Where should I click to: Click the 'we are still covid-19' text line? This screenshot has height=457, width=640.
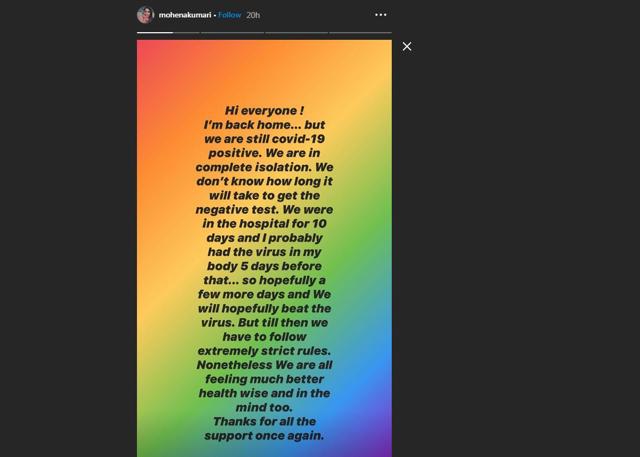pos(264,139)
